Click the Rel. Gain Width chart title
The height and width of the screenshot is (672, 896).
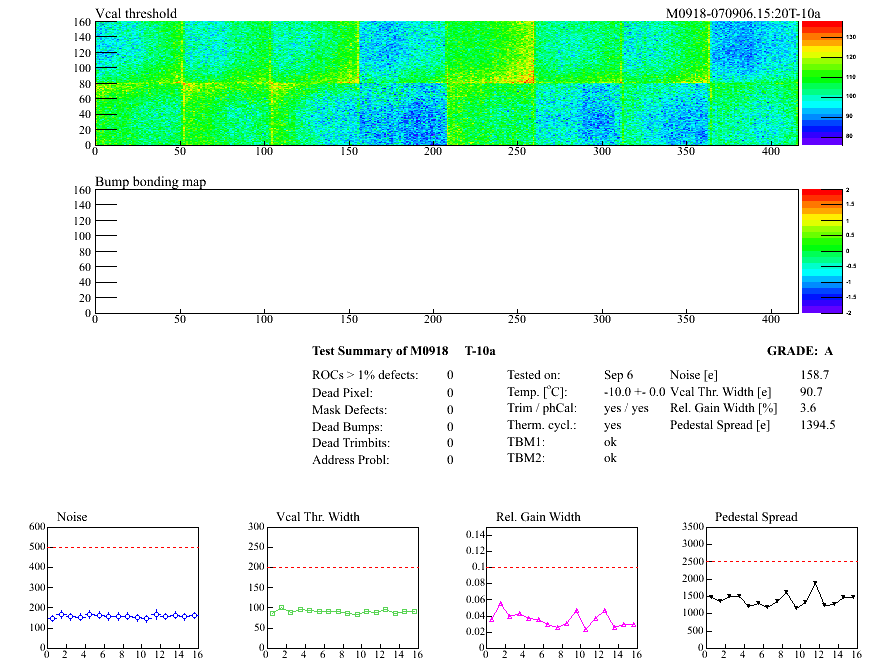click(538, 517)
